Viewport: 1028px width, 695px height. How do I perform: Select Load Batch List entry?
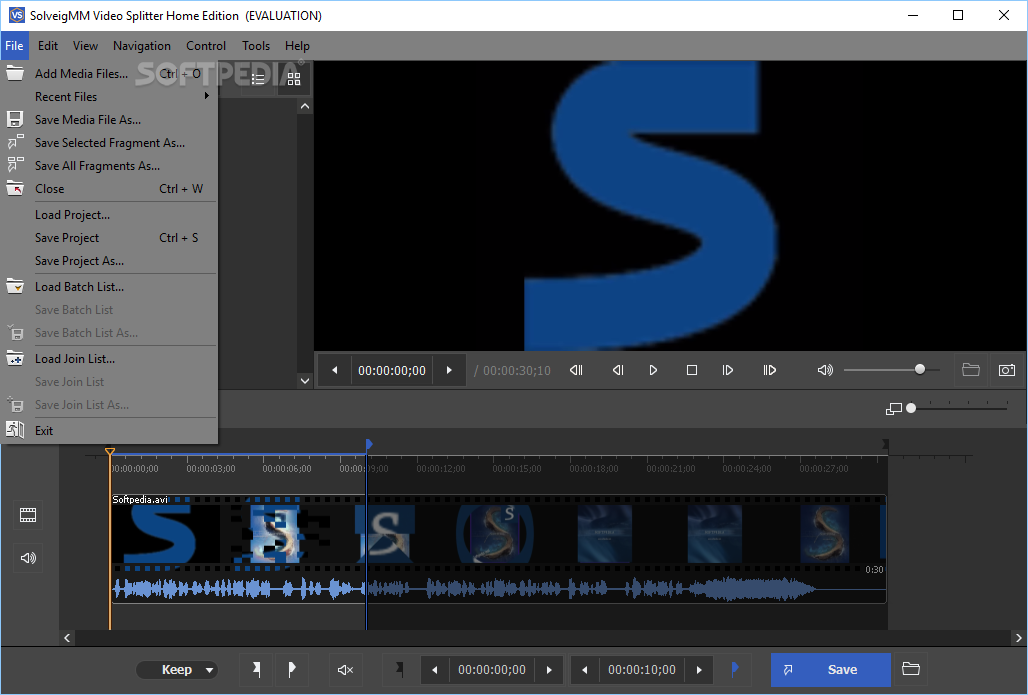point(109,287)
